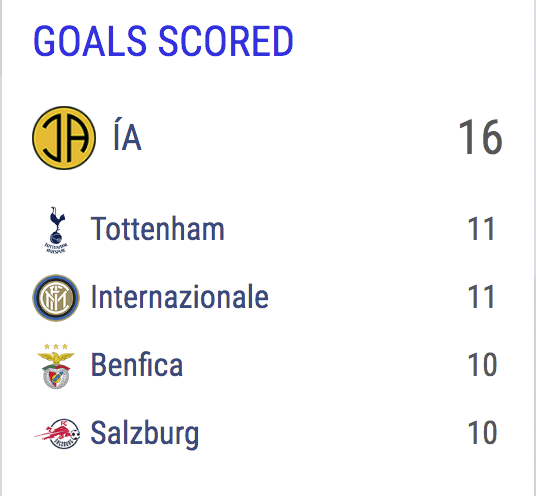Open the Internazionale team link
This screenshot has width=536, height=496.
(x=180, y=297)
